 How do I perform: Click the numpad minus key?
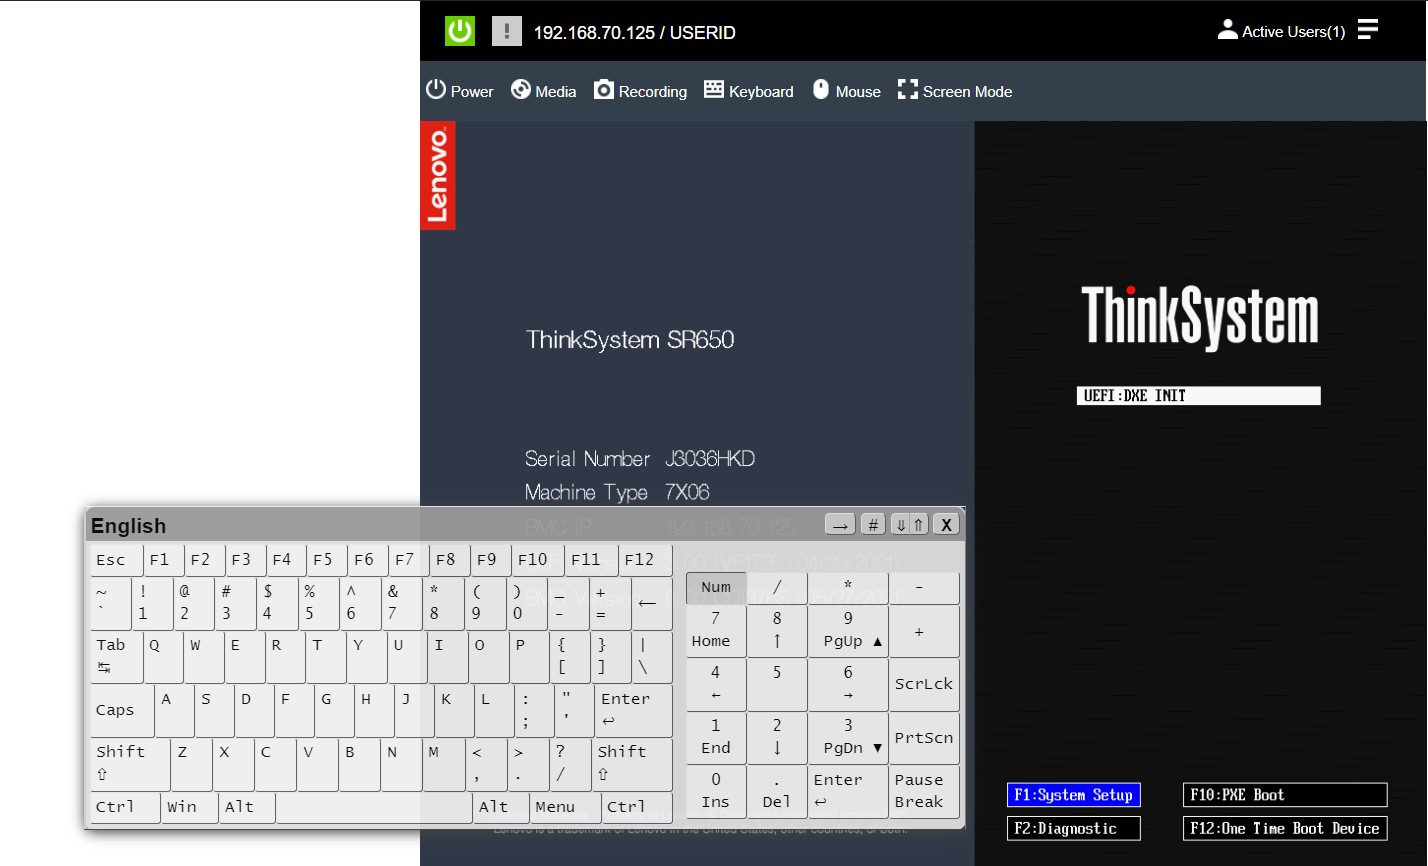[x=924, y=588]
